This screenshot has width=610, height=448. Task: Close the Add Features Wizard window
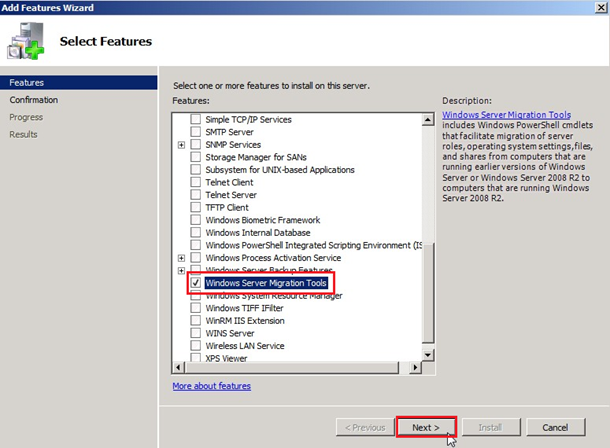[601, 7]
